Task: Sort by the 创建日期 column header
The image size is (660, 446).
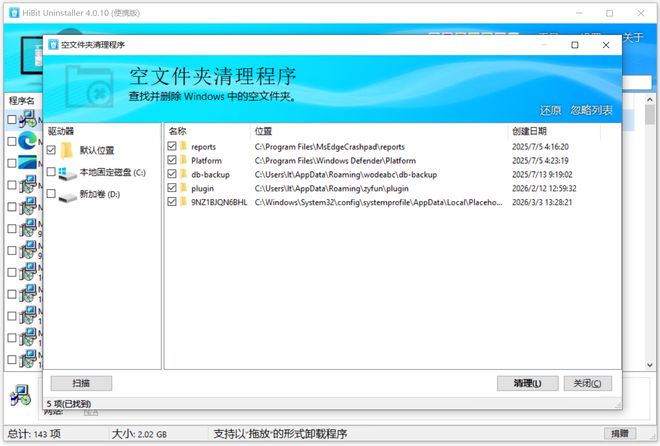Action: click(x=554, y=131)
